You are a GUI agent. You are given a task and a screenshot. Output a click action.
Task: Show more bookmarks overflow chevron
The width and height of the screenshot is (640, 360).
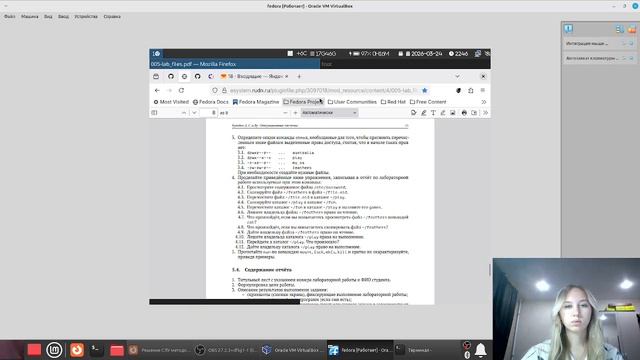484,102
